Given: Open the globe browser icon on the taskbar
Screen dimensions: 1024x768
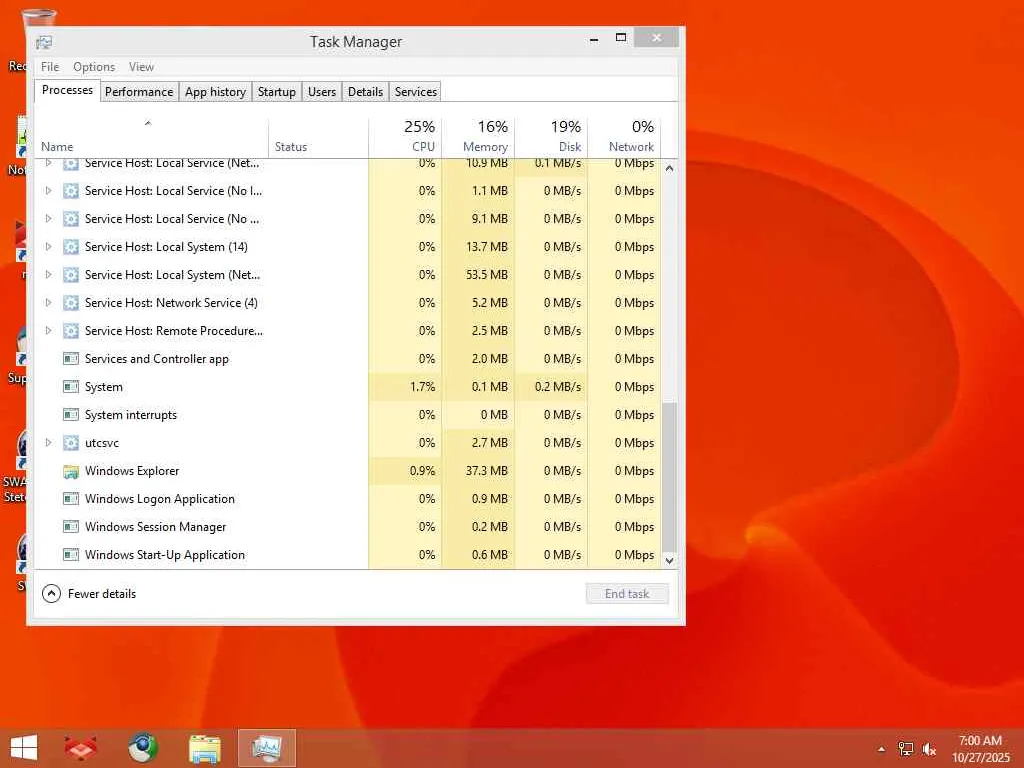Looking at the screenshot, I should [x=142, y=748].
